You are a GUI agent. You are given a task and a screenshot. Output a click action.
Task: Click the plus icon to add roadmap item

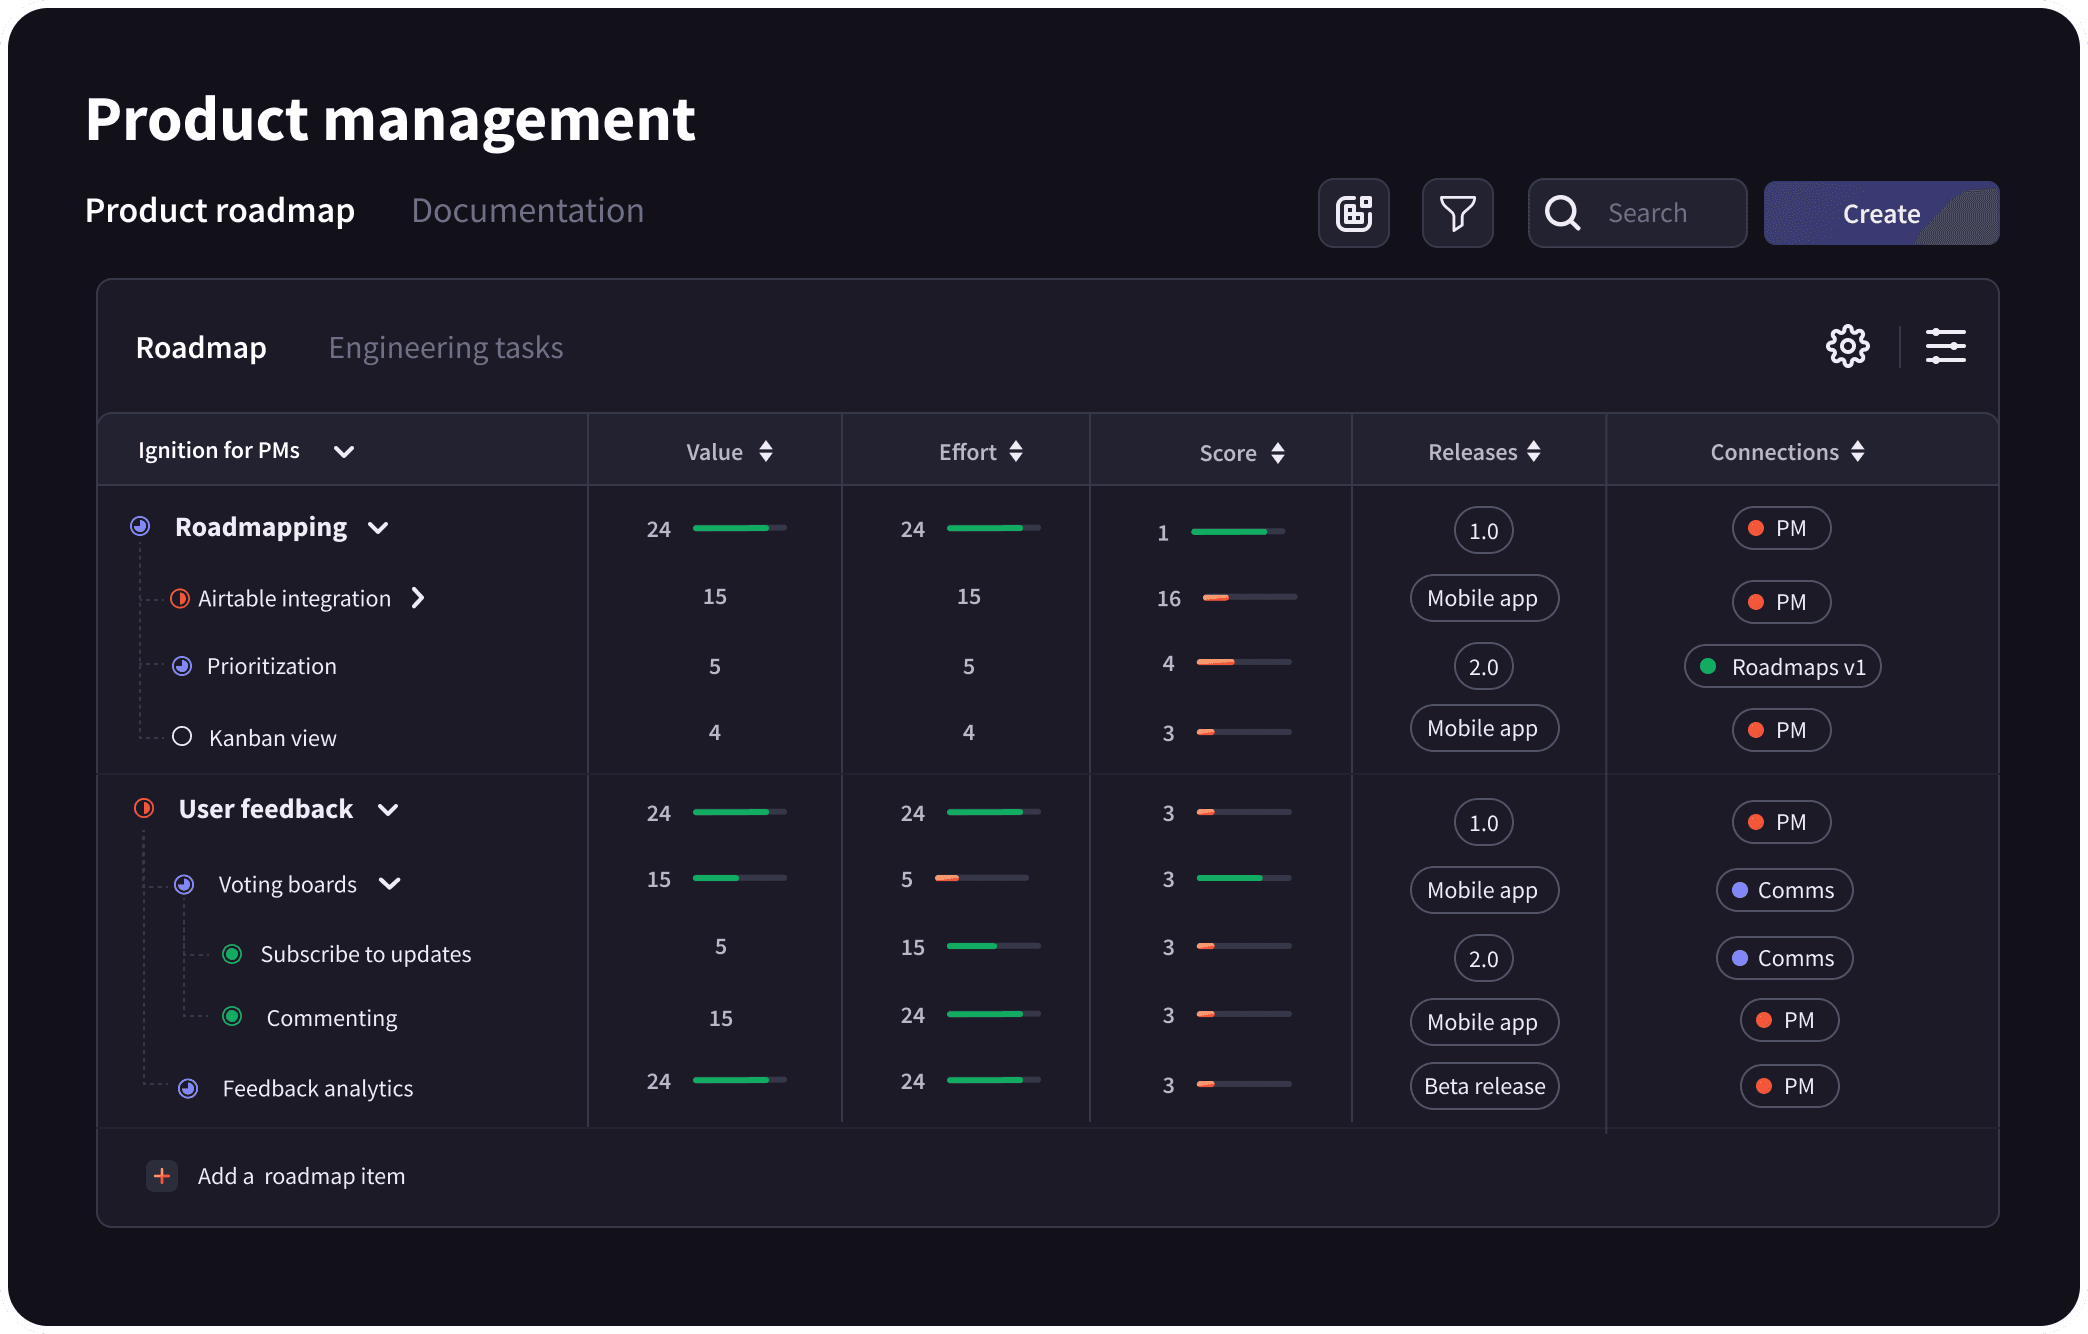pyautogui.click(x=162, y=1176)
